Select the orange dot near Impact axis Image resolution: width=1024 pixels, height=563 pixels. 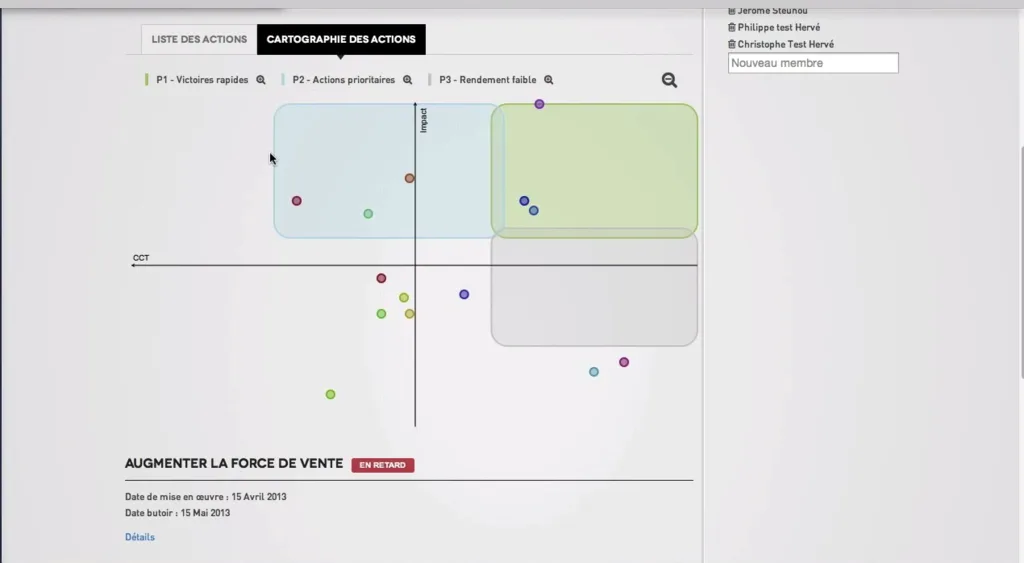(409, 178)
